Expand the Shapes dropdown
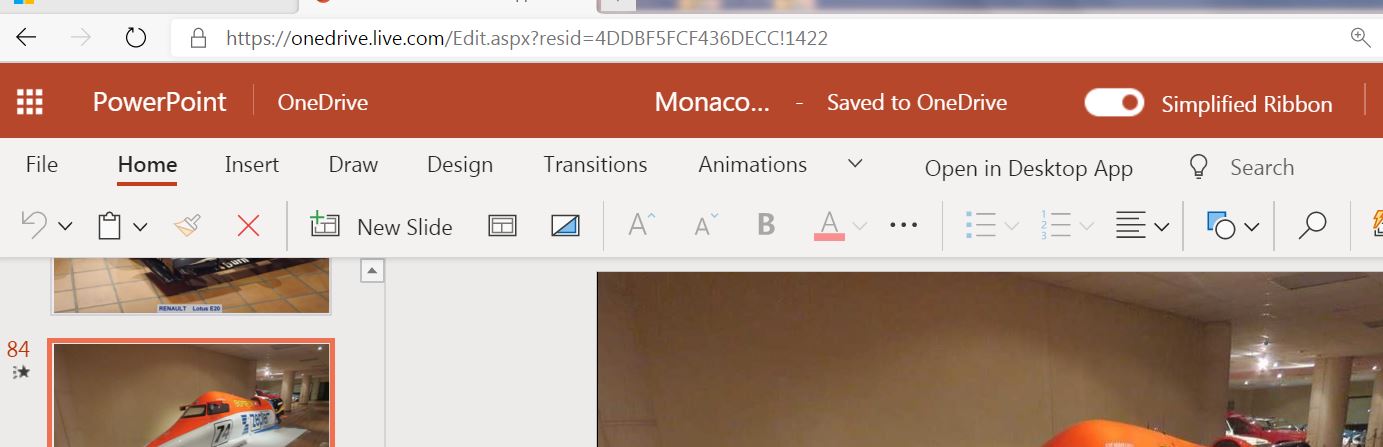Viewport: 1383px width, 447px height. [x=1251, y=227]
